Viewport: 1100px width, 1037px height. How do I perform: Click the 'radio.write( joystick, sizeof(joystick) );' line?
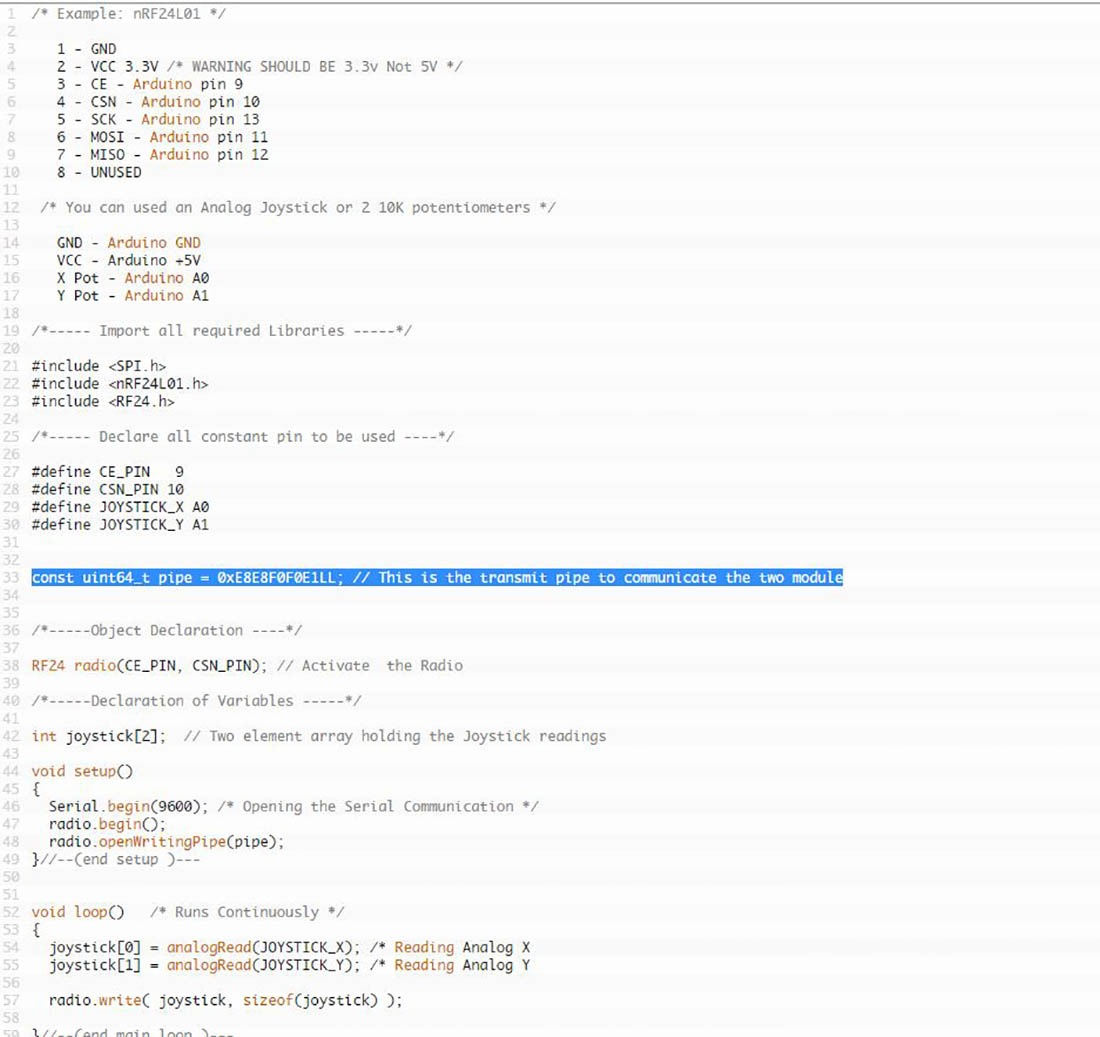click(x=225, y=1001)
